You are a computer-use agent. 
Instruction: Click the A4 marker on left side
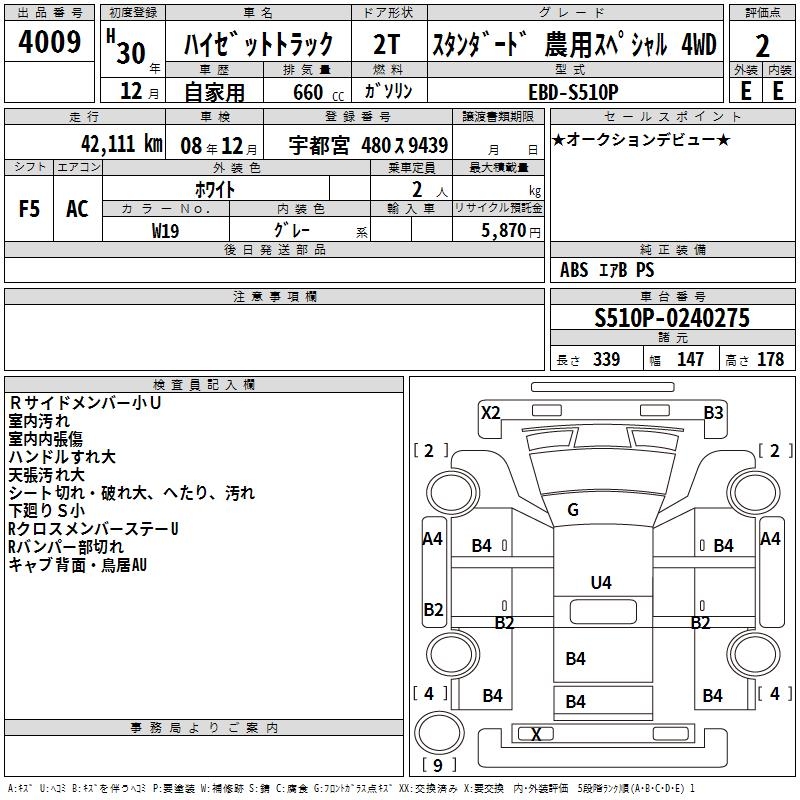[432, 539]
